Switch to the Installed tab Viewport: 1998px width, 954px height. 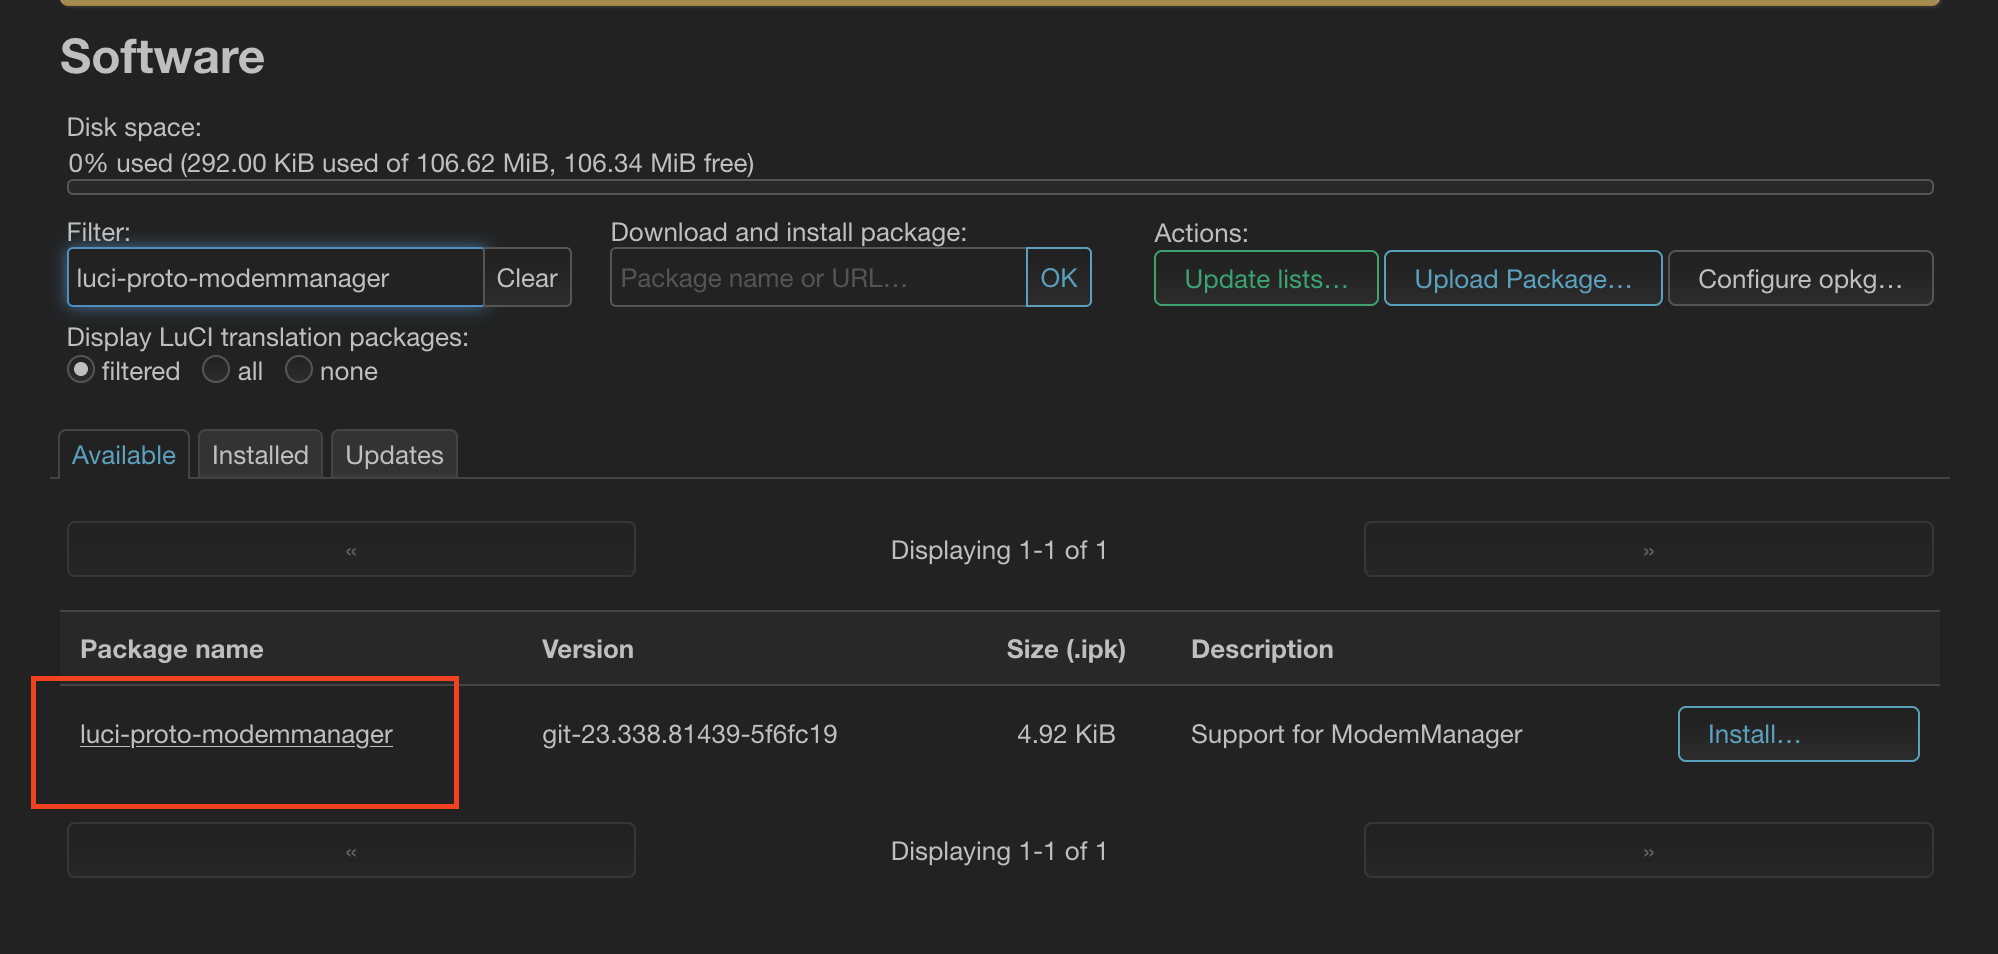(260, 455)
